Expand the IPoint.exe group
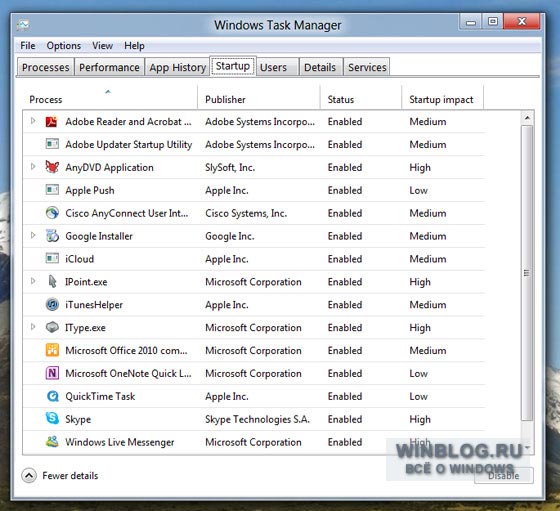 [x=33, y=281]
